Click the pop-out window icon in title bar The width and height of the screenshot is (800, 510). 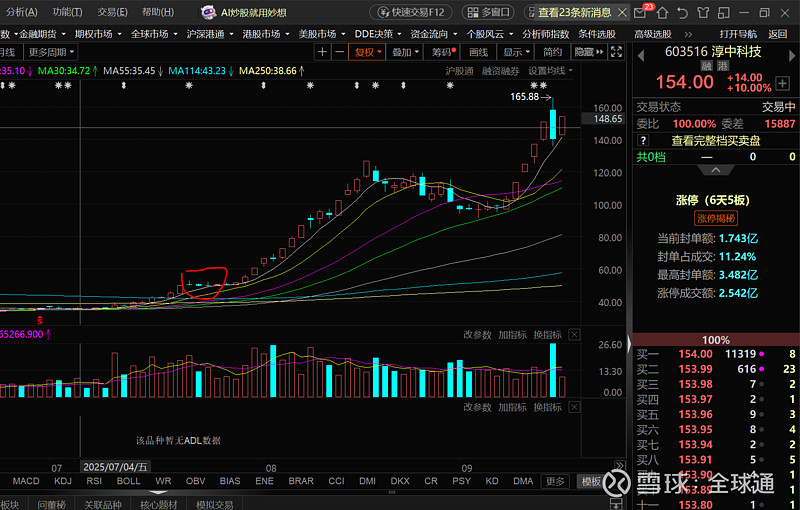click(x=723, y=13)
